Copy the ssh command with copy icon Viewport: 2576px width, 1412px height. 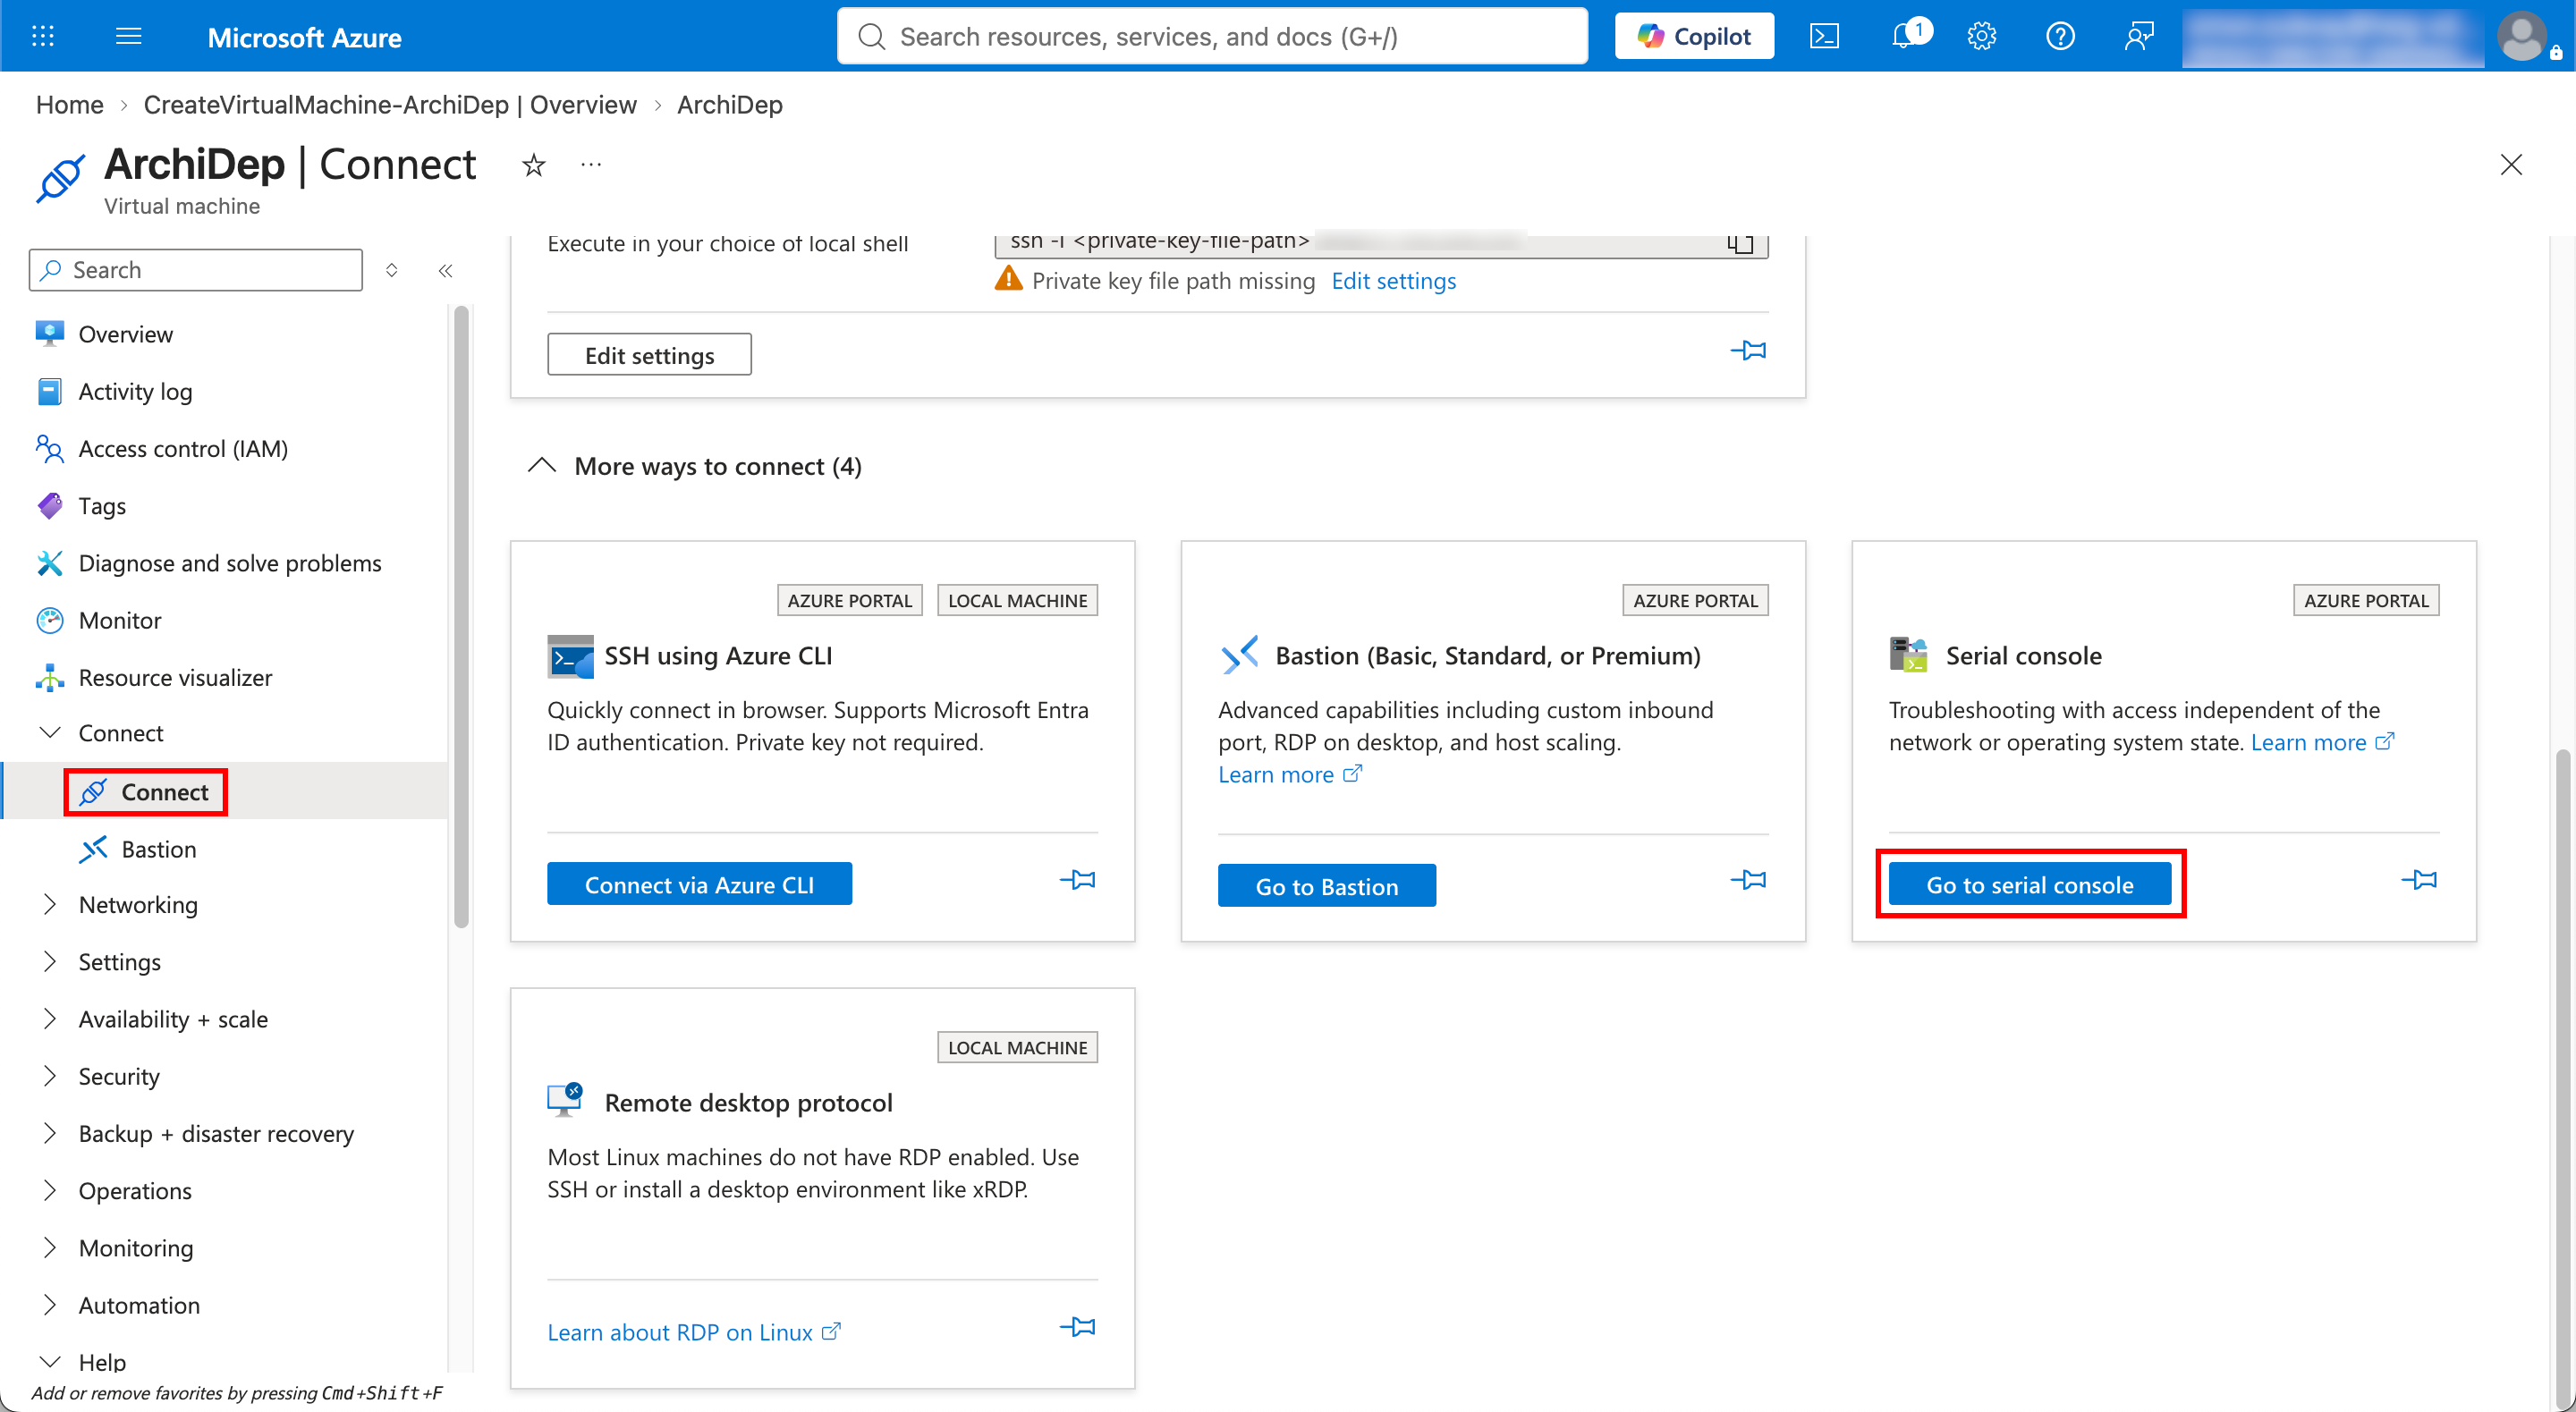point(1740,243)
